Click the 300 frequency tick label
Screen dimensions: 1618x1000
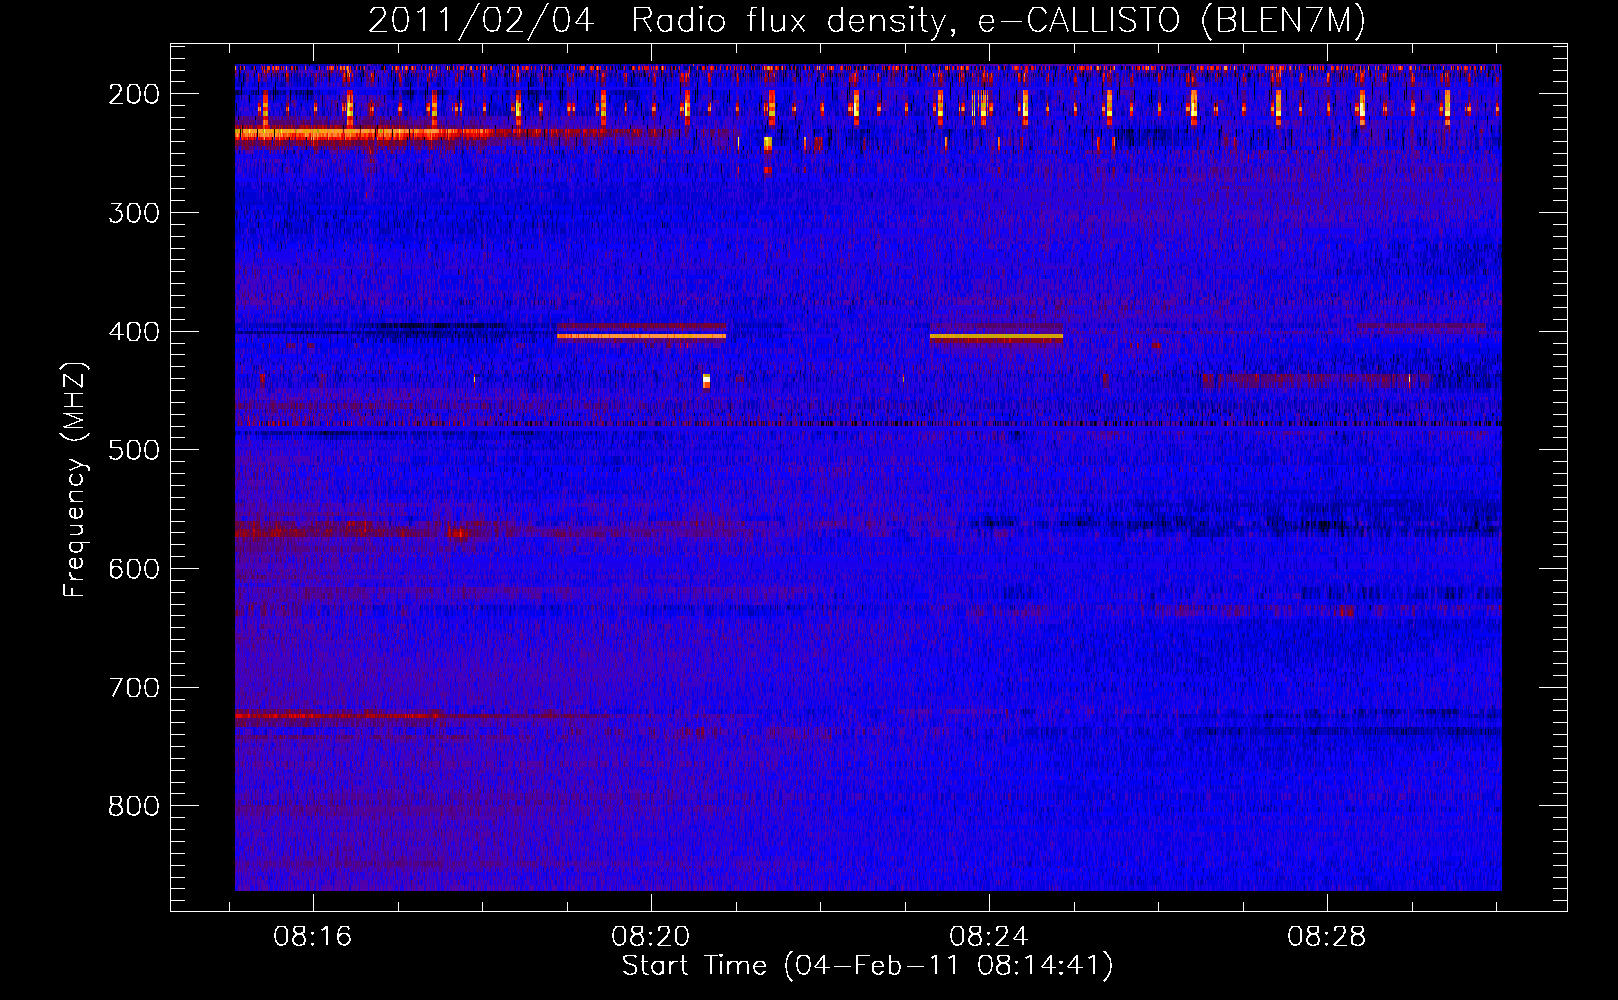tap(134, 212)
